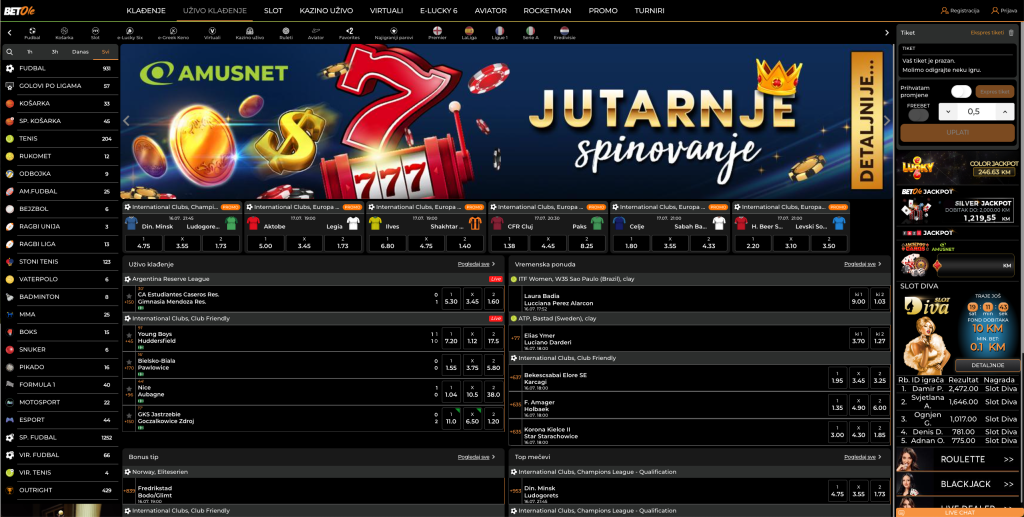Click the search magnifier icon above the sports list

click(x=10, y=52)
